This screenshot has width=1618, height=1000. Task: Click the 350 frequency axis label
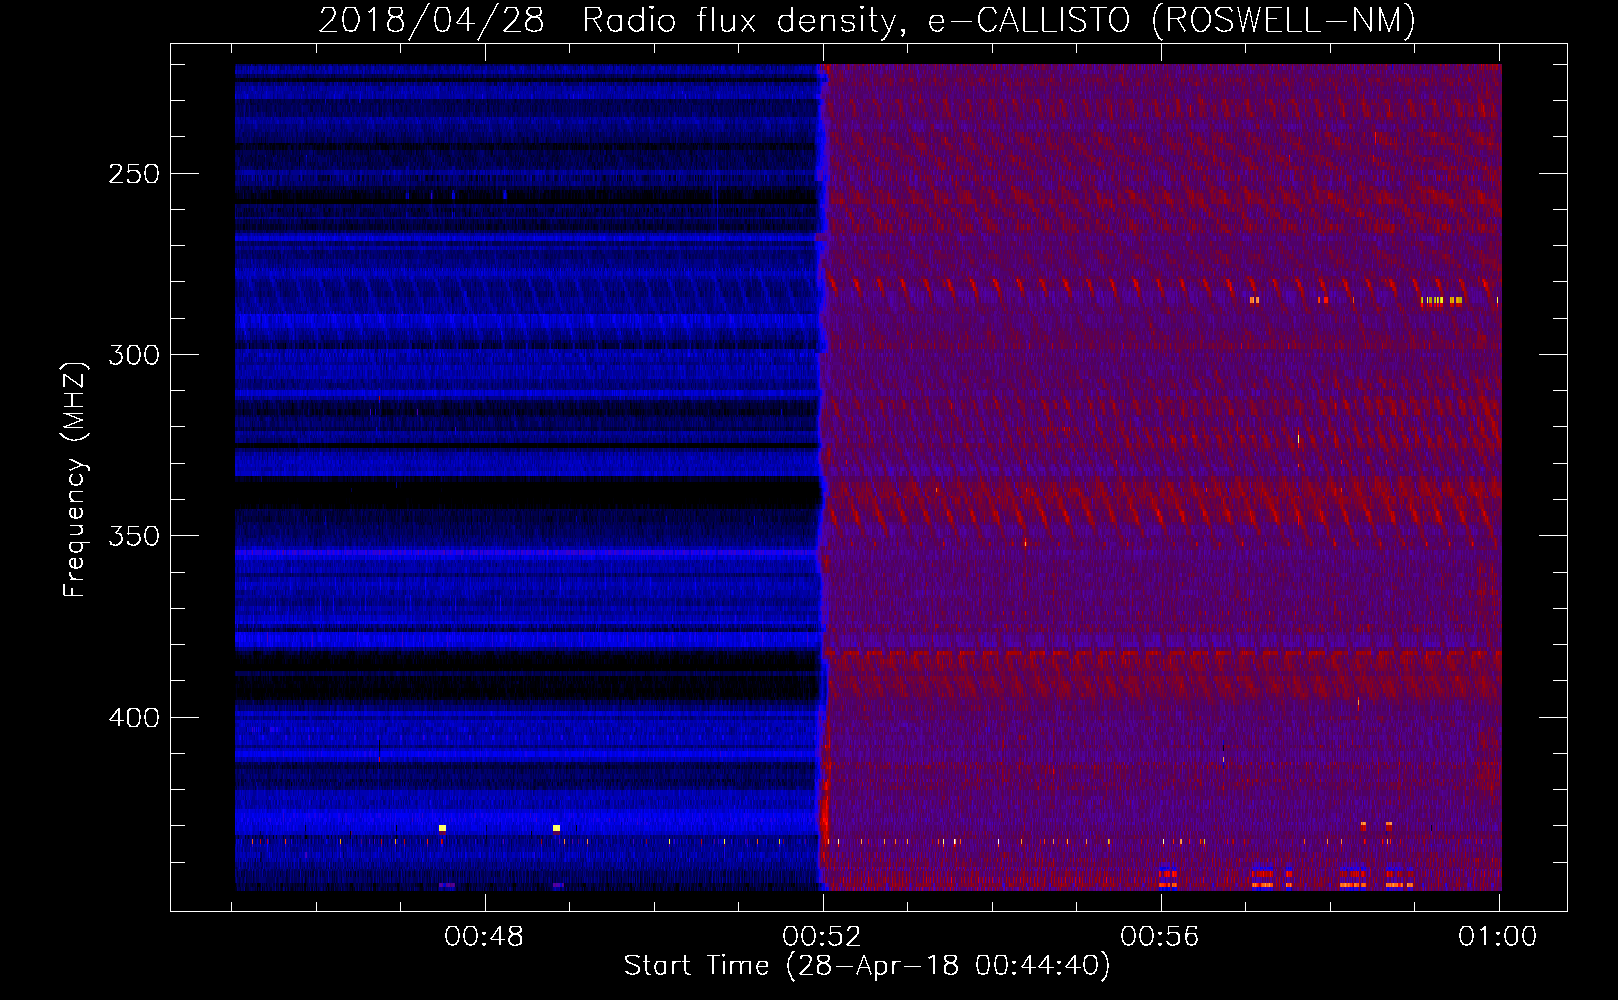134,536
